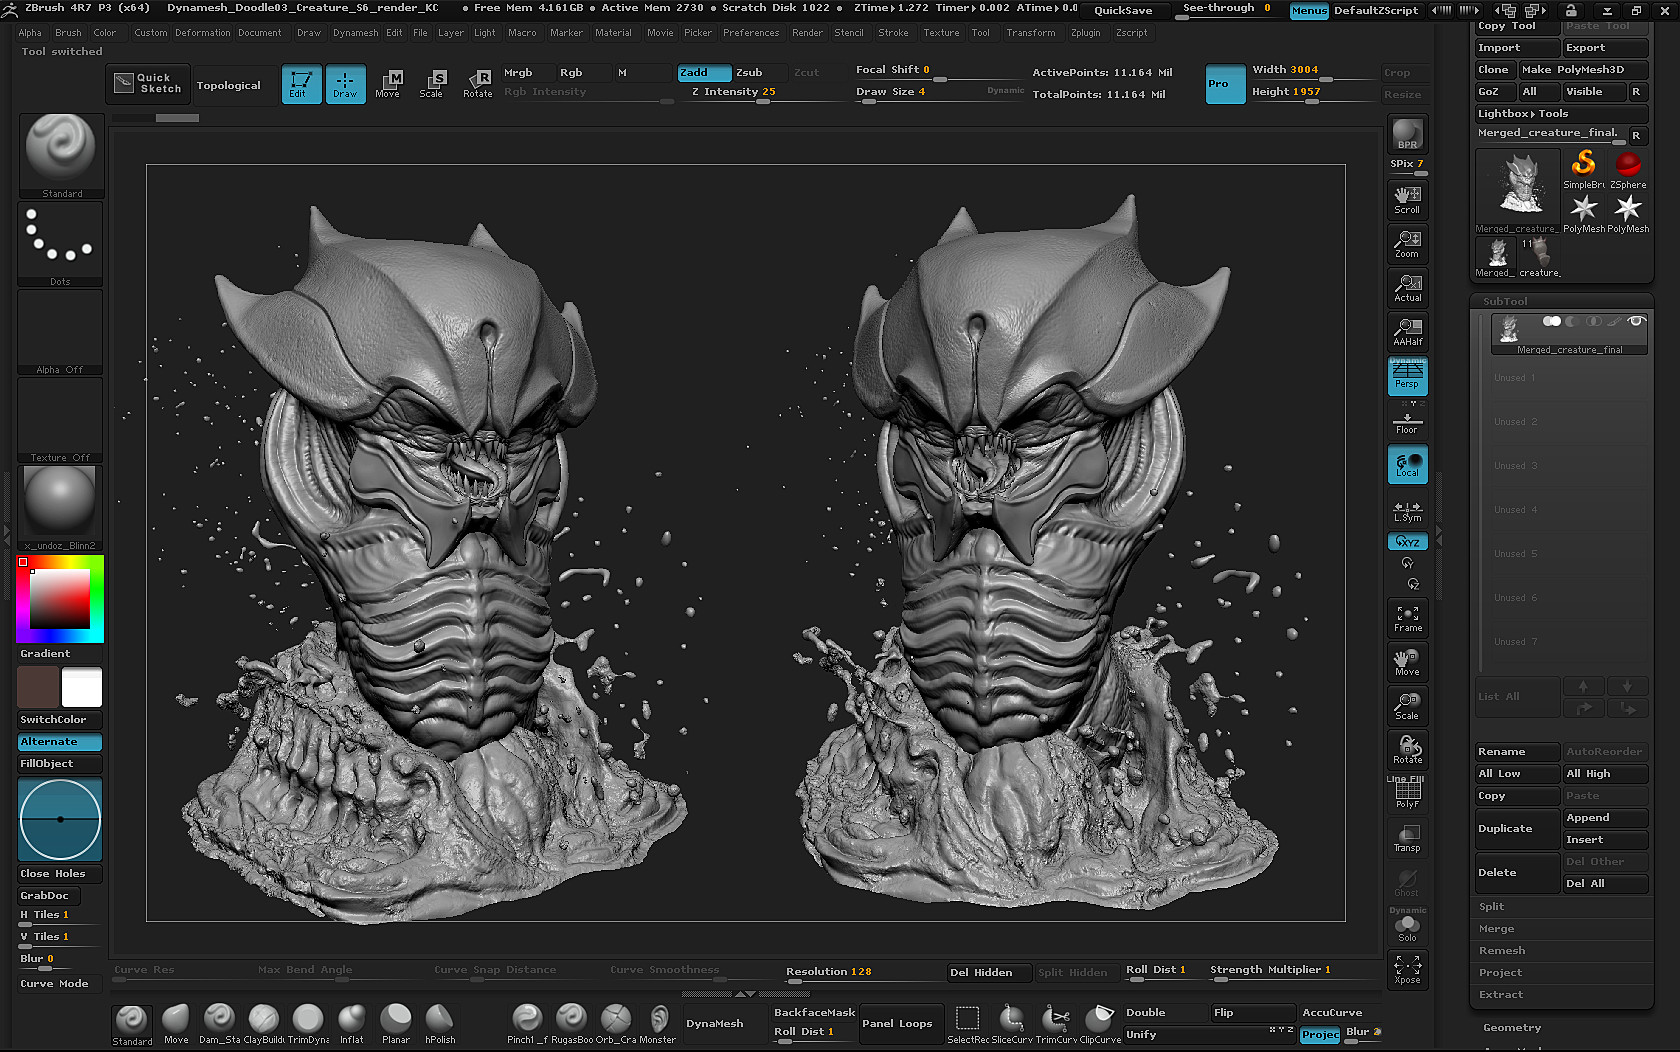Screen dimensions: 1680x1052
Task: Click the Scroll canvas navigation icon
Action: (x=1407, y=200)
